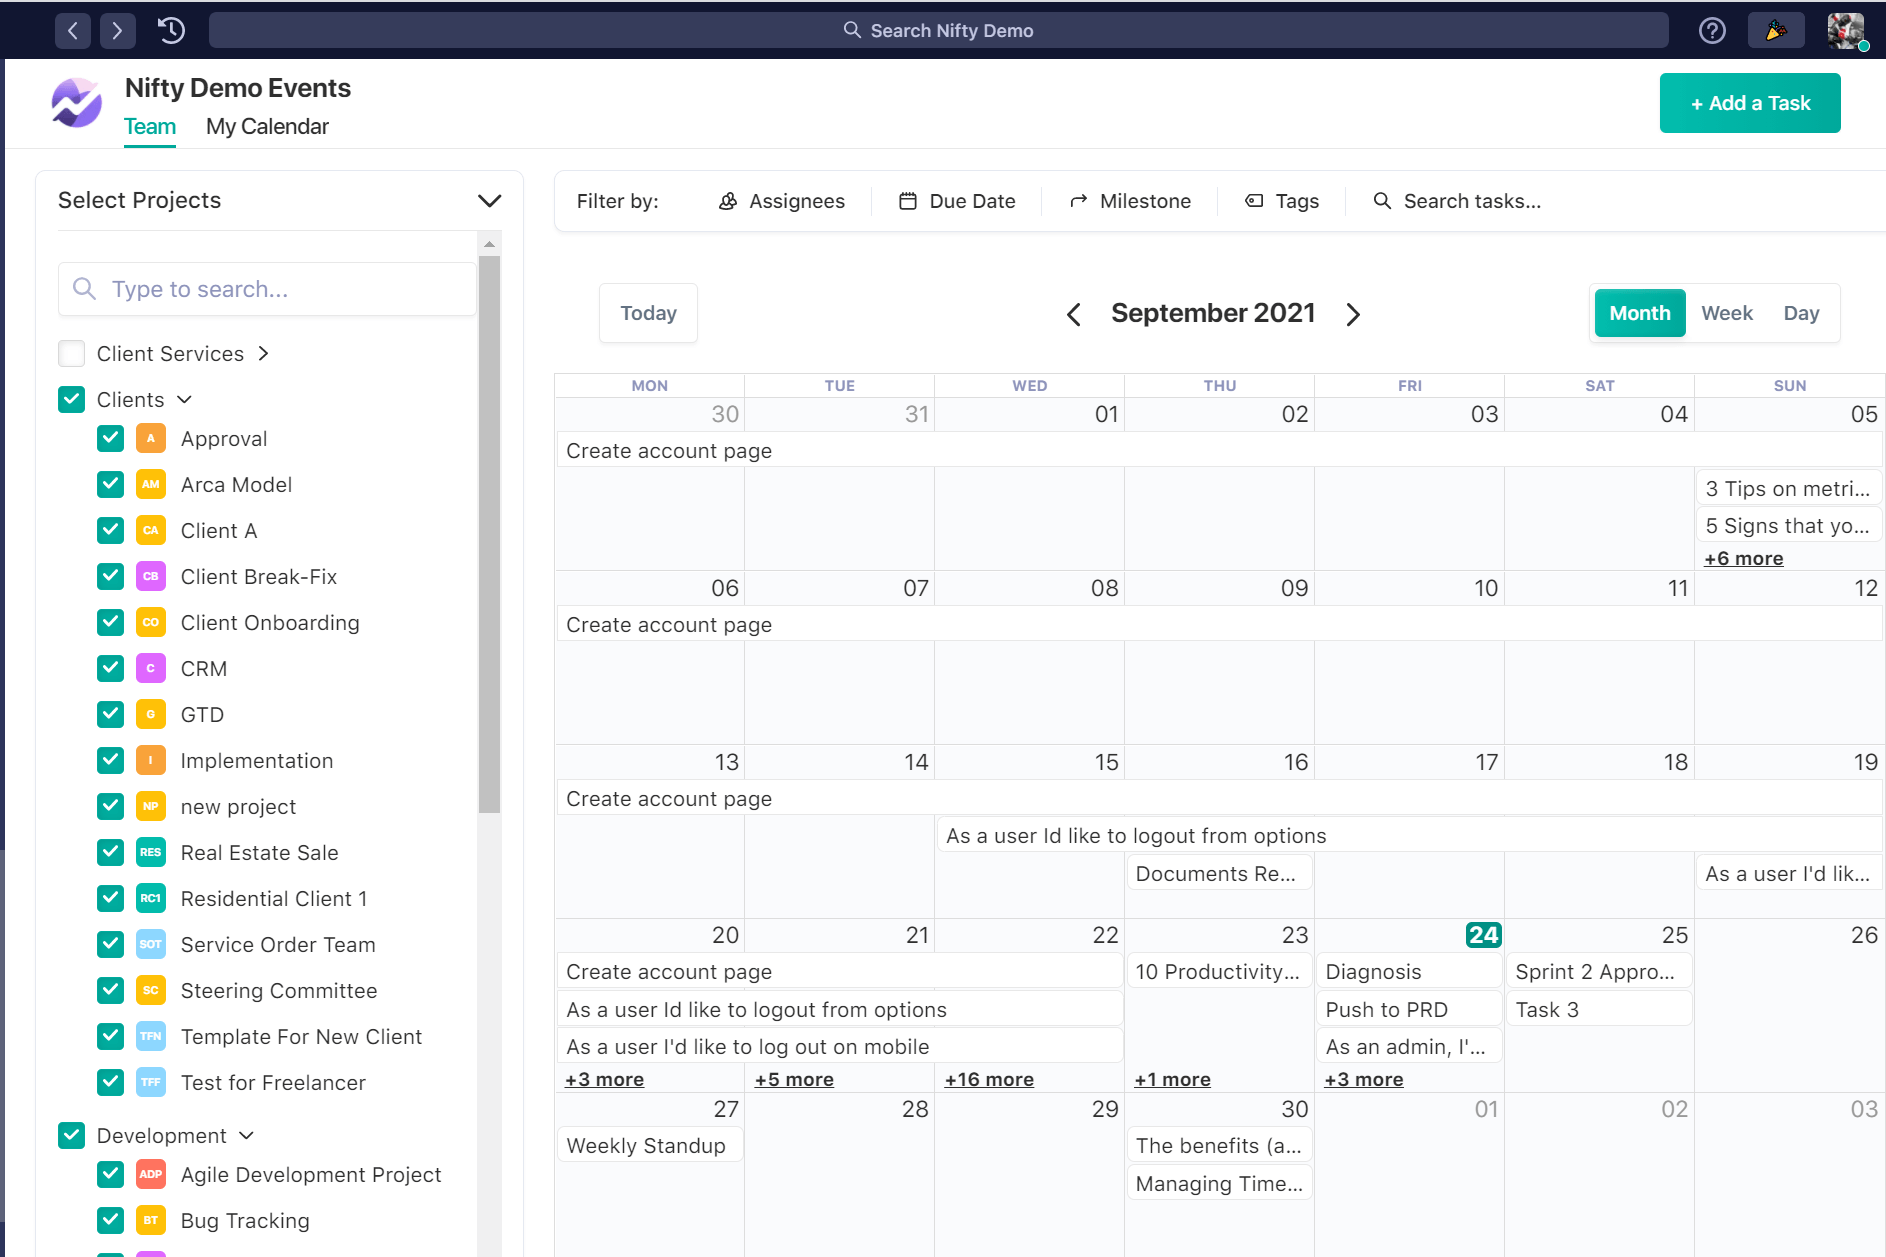The image size is (1886, 1257).
Task: Uncheck the CRM project checkbox
Action: pyautogui.click(x=111, y=669)
